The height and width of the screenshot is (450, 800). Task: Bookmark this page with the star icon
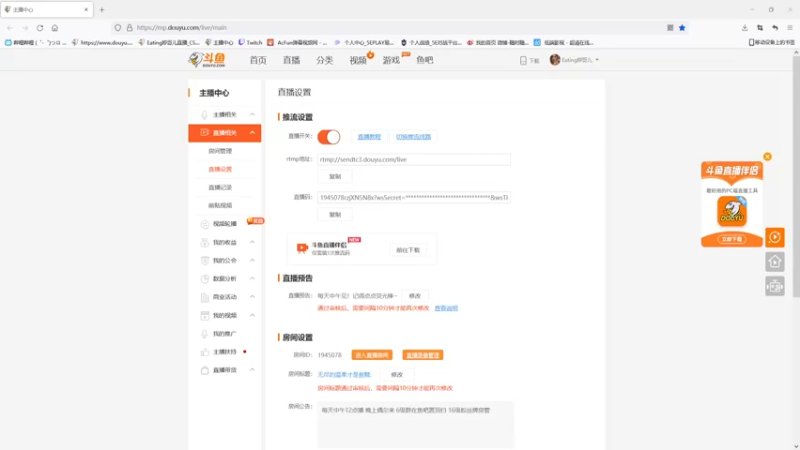coord(682,28)
